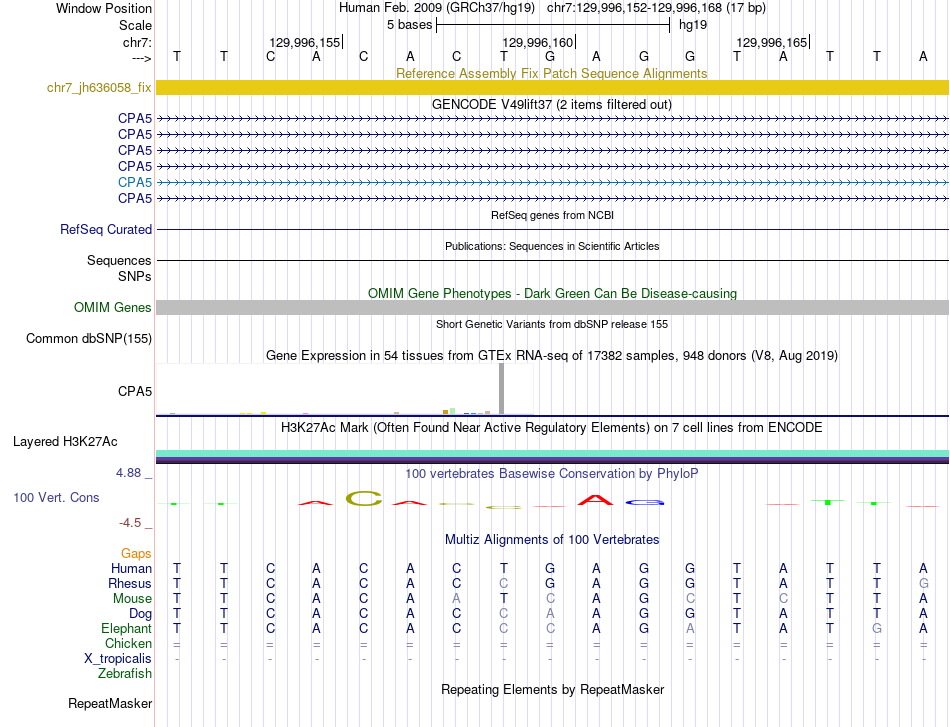
Task: Click the 5 bases scale text
Action: 410,25
